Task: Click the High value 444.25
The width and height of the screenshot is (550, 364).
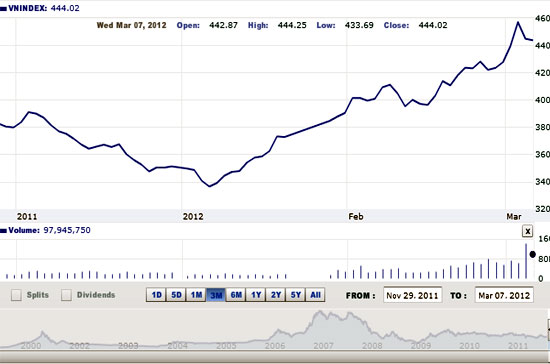Action: pos(292,25)
